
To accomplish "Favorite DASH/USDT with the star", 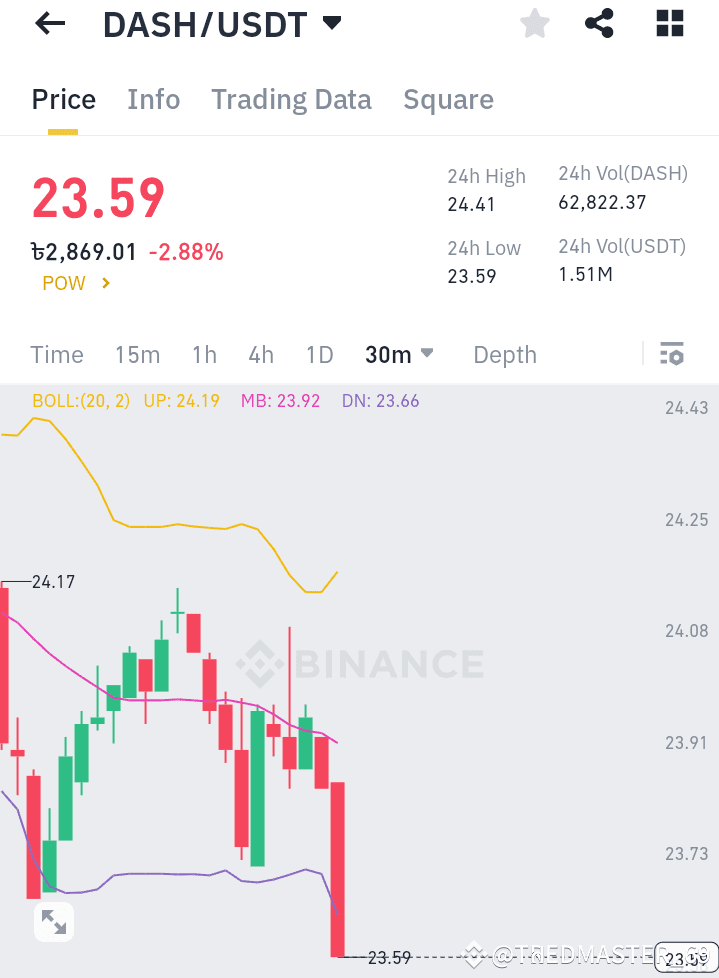I will [x=534, y=23].
